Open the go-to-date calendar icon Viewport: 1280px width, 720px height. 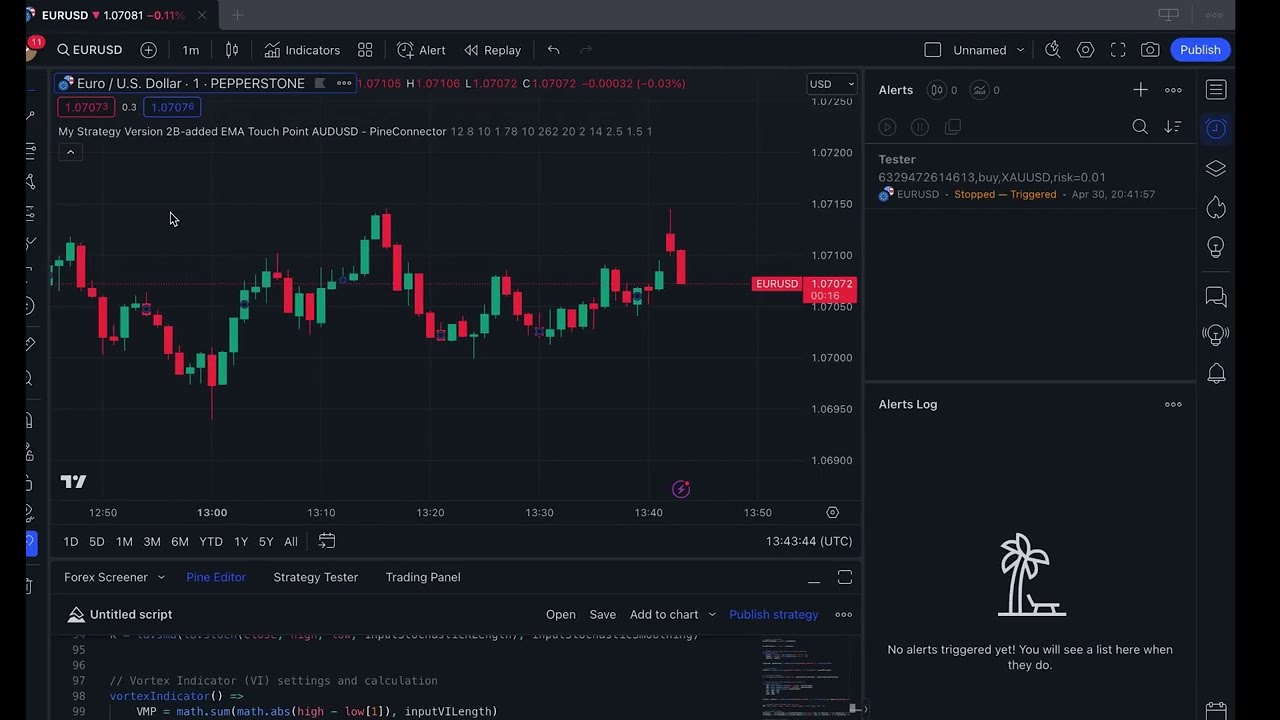point(326,541)
